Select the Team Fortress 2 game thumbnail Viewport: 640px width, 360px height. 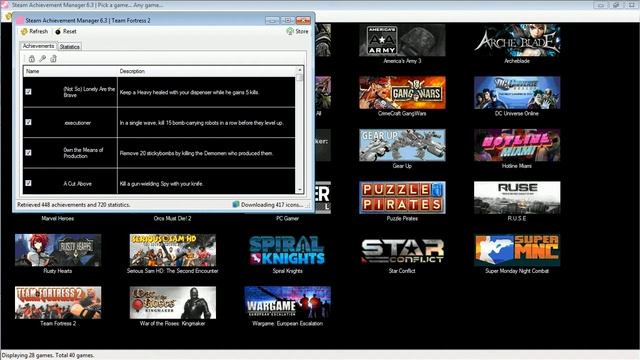(58, 302)
